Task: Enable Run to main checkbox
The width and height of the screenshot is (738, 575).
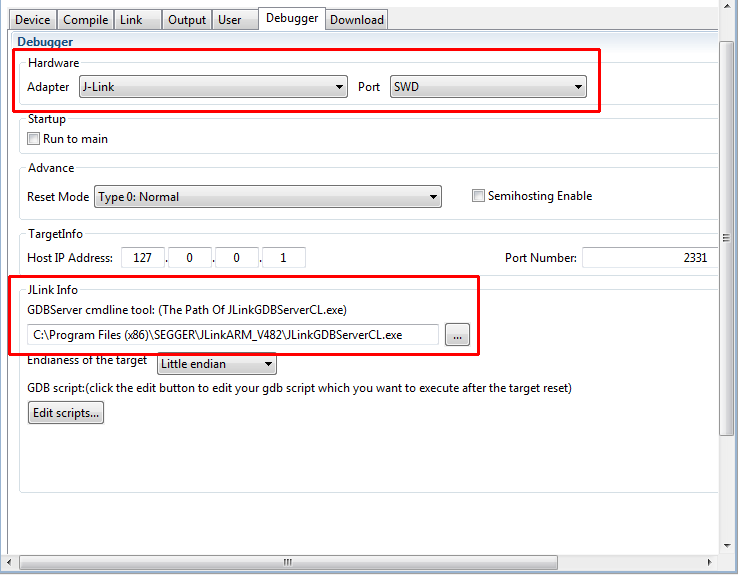Action: pyautogui.click(x=34, y=139)
